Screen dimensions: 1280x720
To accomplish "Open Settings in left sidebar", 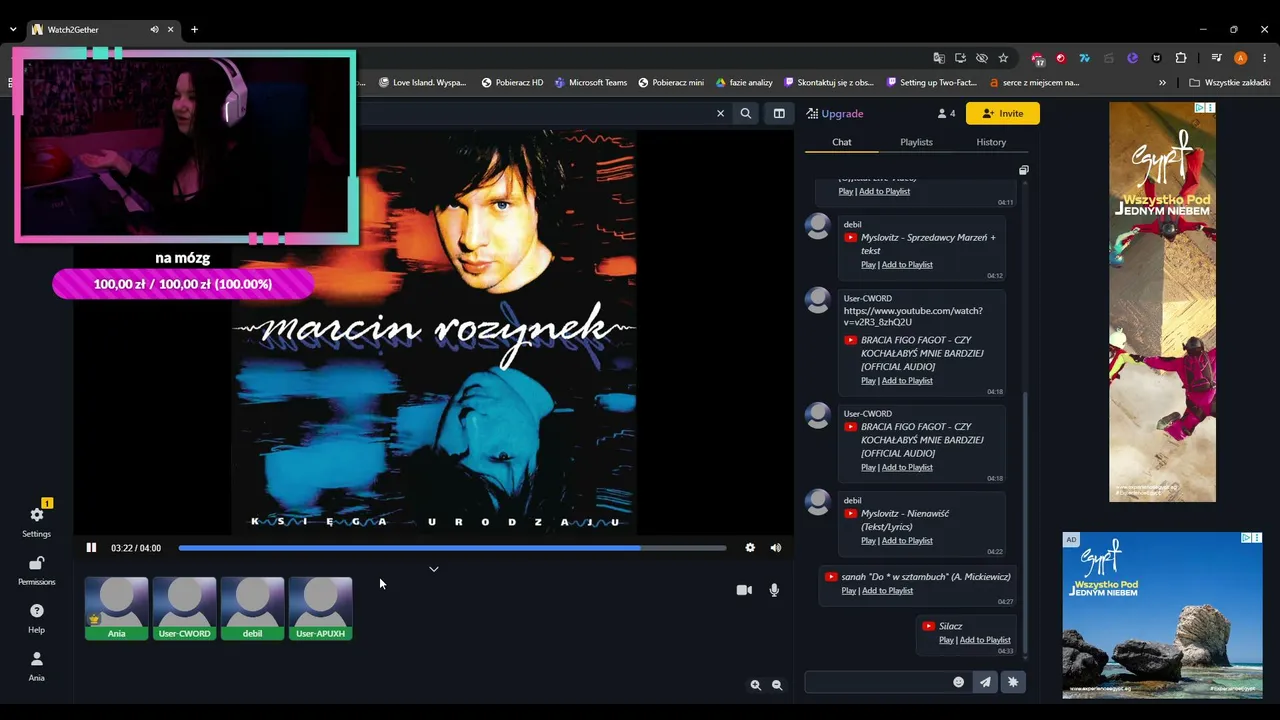I will [37, 520].
